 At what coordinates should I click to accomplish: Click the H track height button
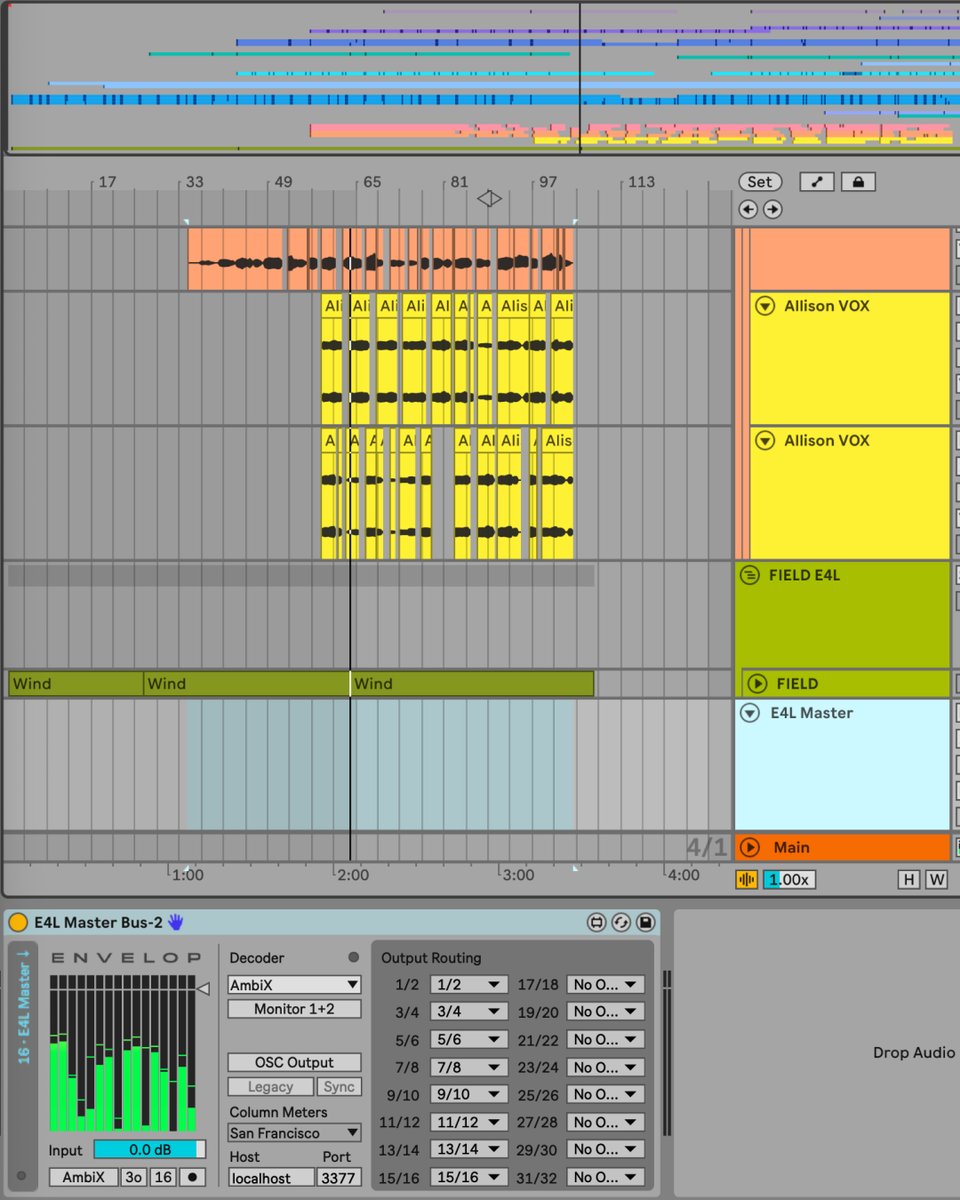[908, 879]
